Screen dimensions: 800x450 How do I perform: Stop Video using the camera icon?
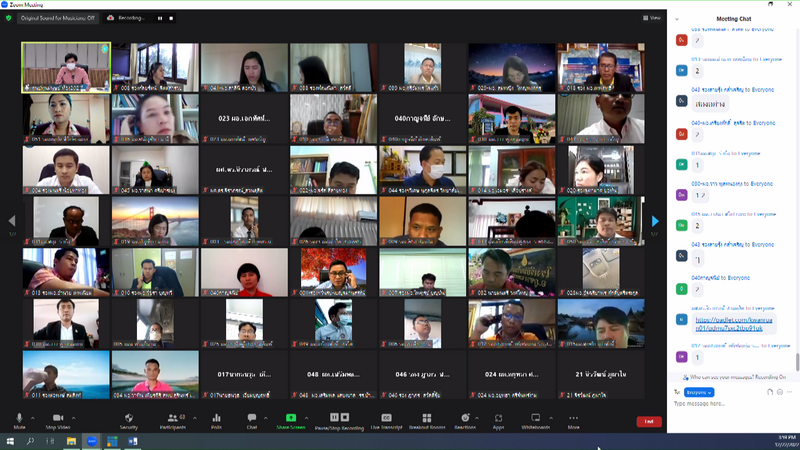pos(58,420)
